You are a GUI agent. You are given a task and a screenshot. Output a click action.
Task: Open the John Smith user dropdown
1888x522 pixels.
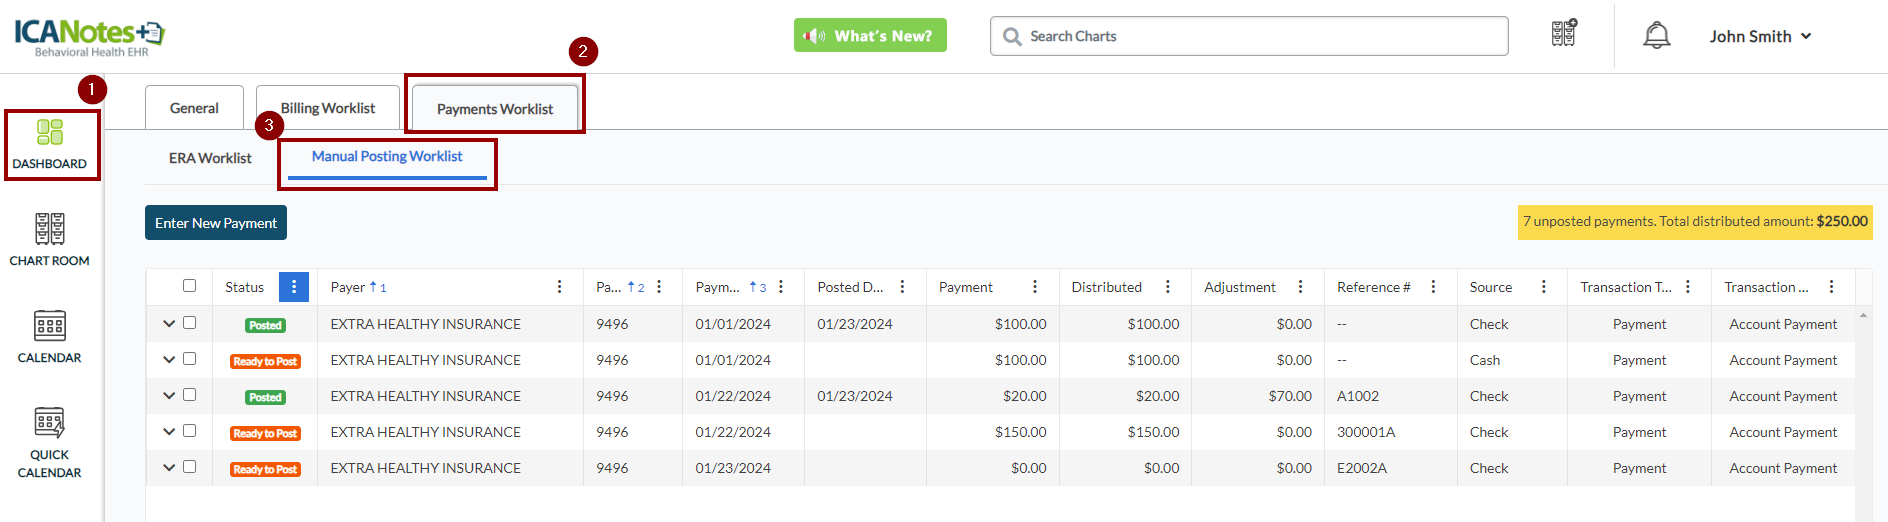1759,36
